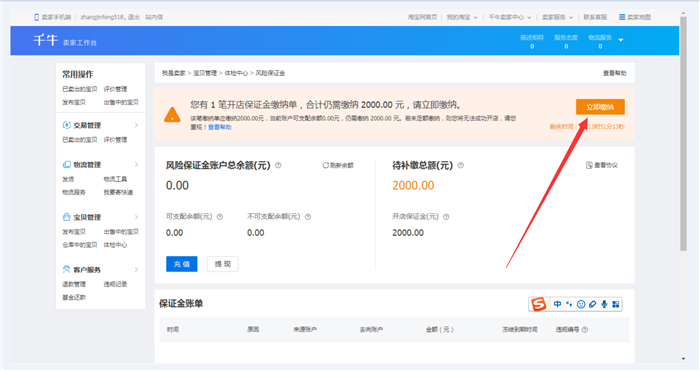Click the blue 充值 button
This screenshot has width=700, height=371.
pos(182,264)
